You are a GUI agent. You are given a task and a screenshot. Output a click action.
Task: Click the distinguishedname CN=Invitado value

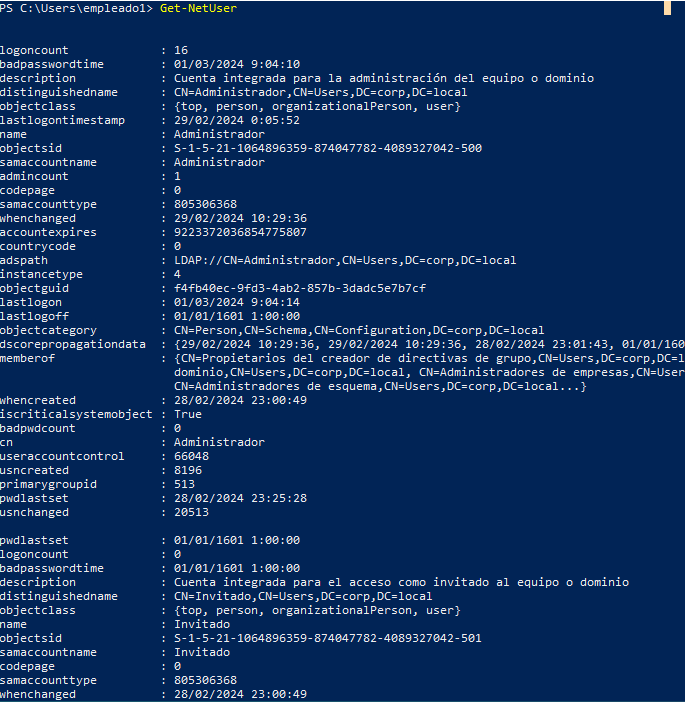(303, 596)
